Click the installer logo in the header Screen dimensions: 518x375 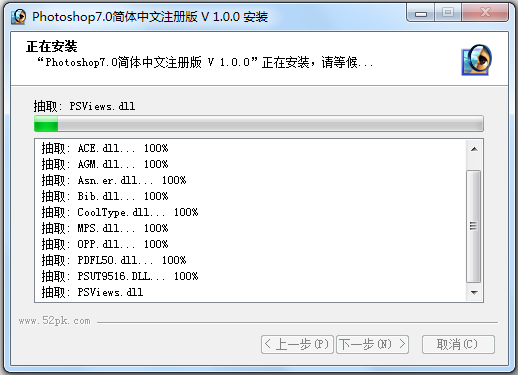tap(477, 60)
